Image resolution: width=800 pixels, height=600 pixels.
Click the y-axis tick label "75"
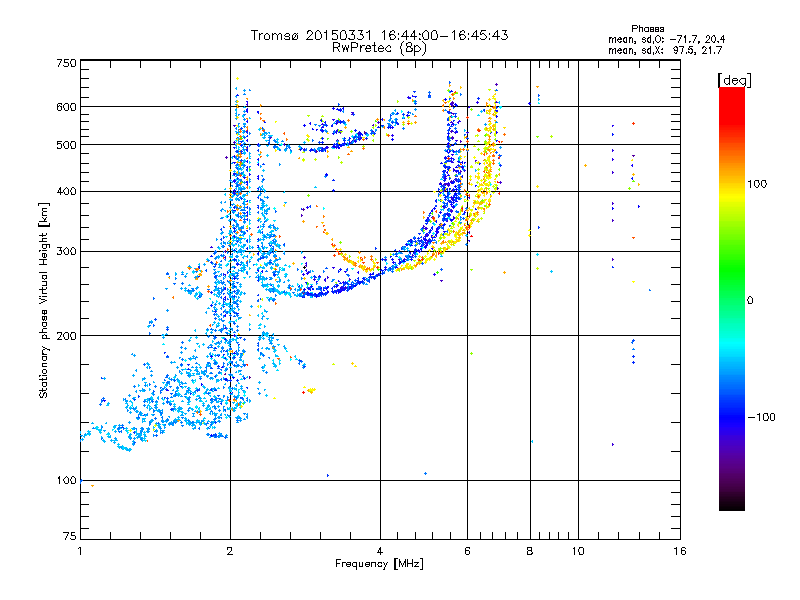click(70, 536)
